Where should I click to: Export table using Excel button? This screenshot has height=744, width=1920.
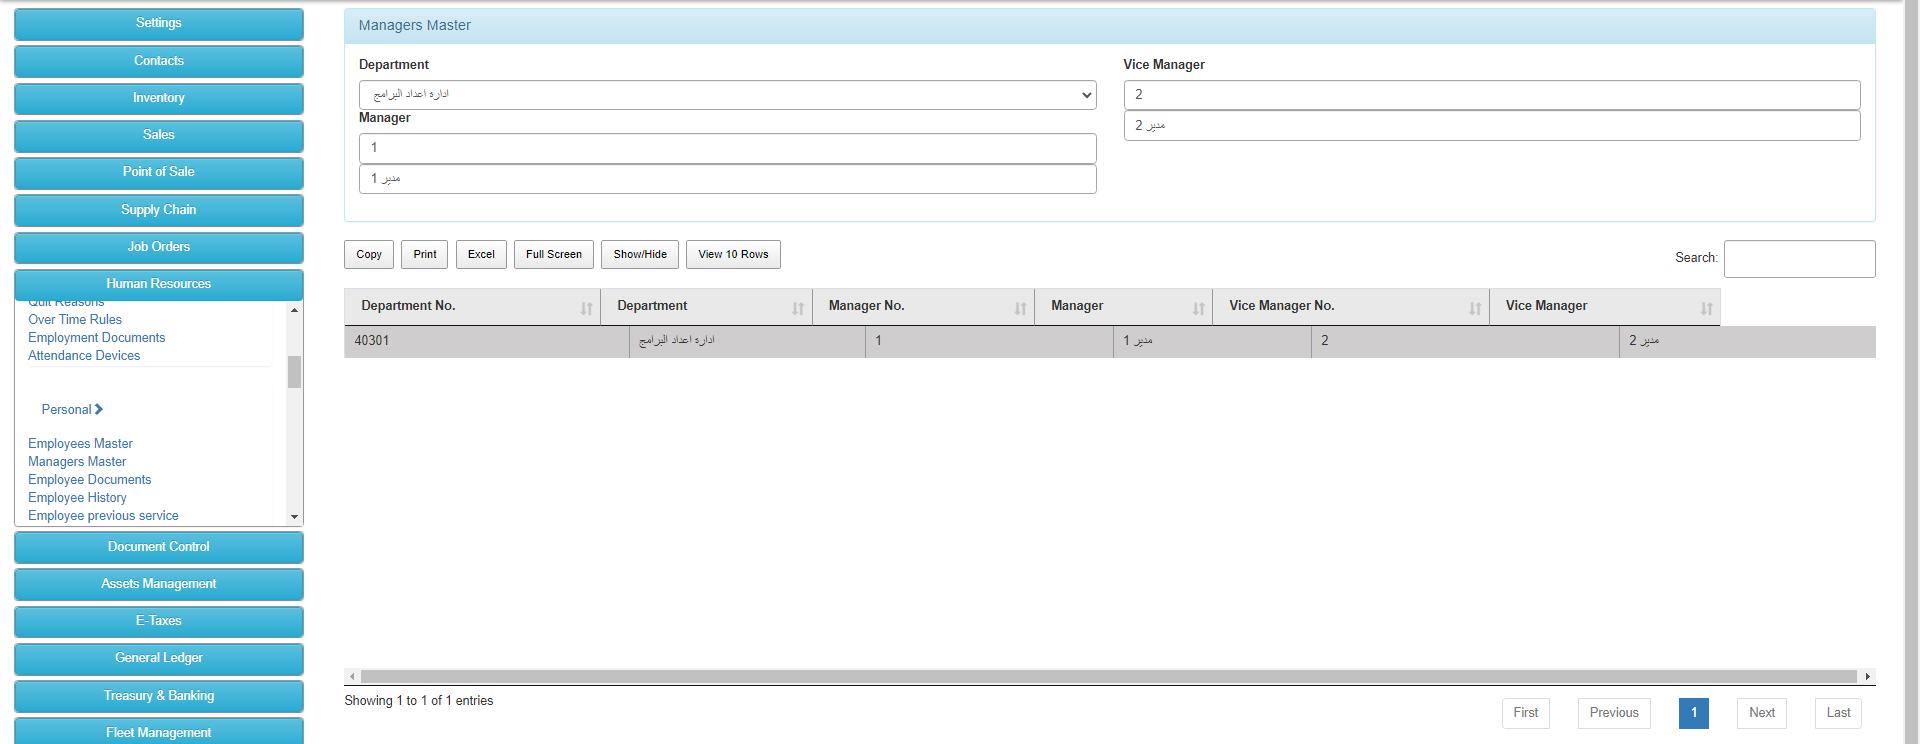tap(481, 254)
